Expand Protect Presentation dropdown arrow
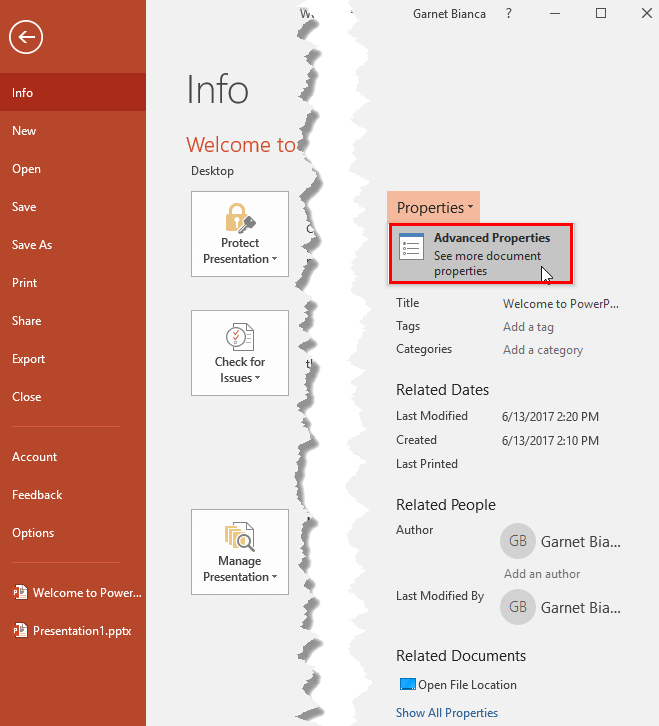 click(x=275, y=259)
